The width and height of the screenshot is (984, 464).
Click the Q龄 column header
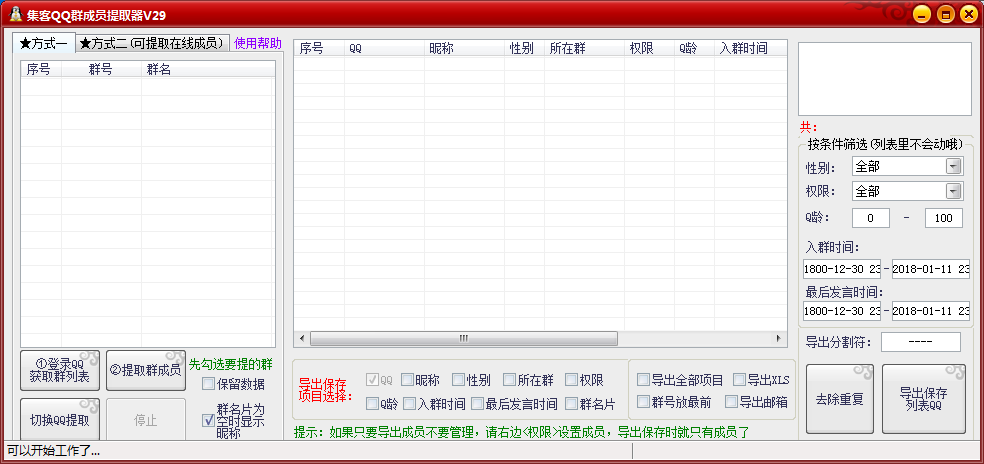click(x=694, y=48)
